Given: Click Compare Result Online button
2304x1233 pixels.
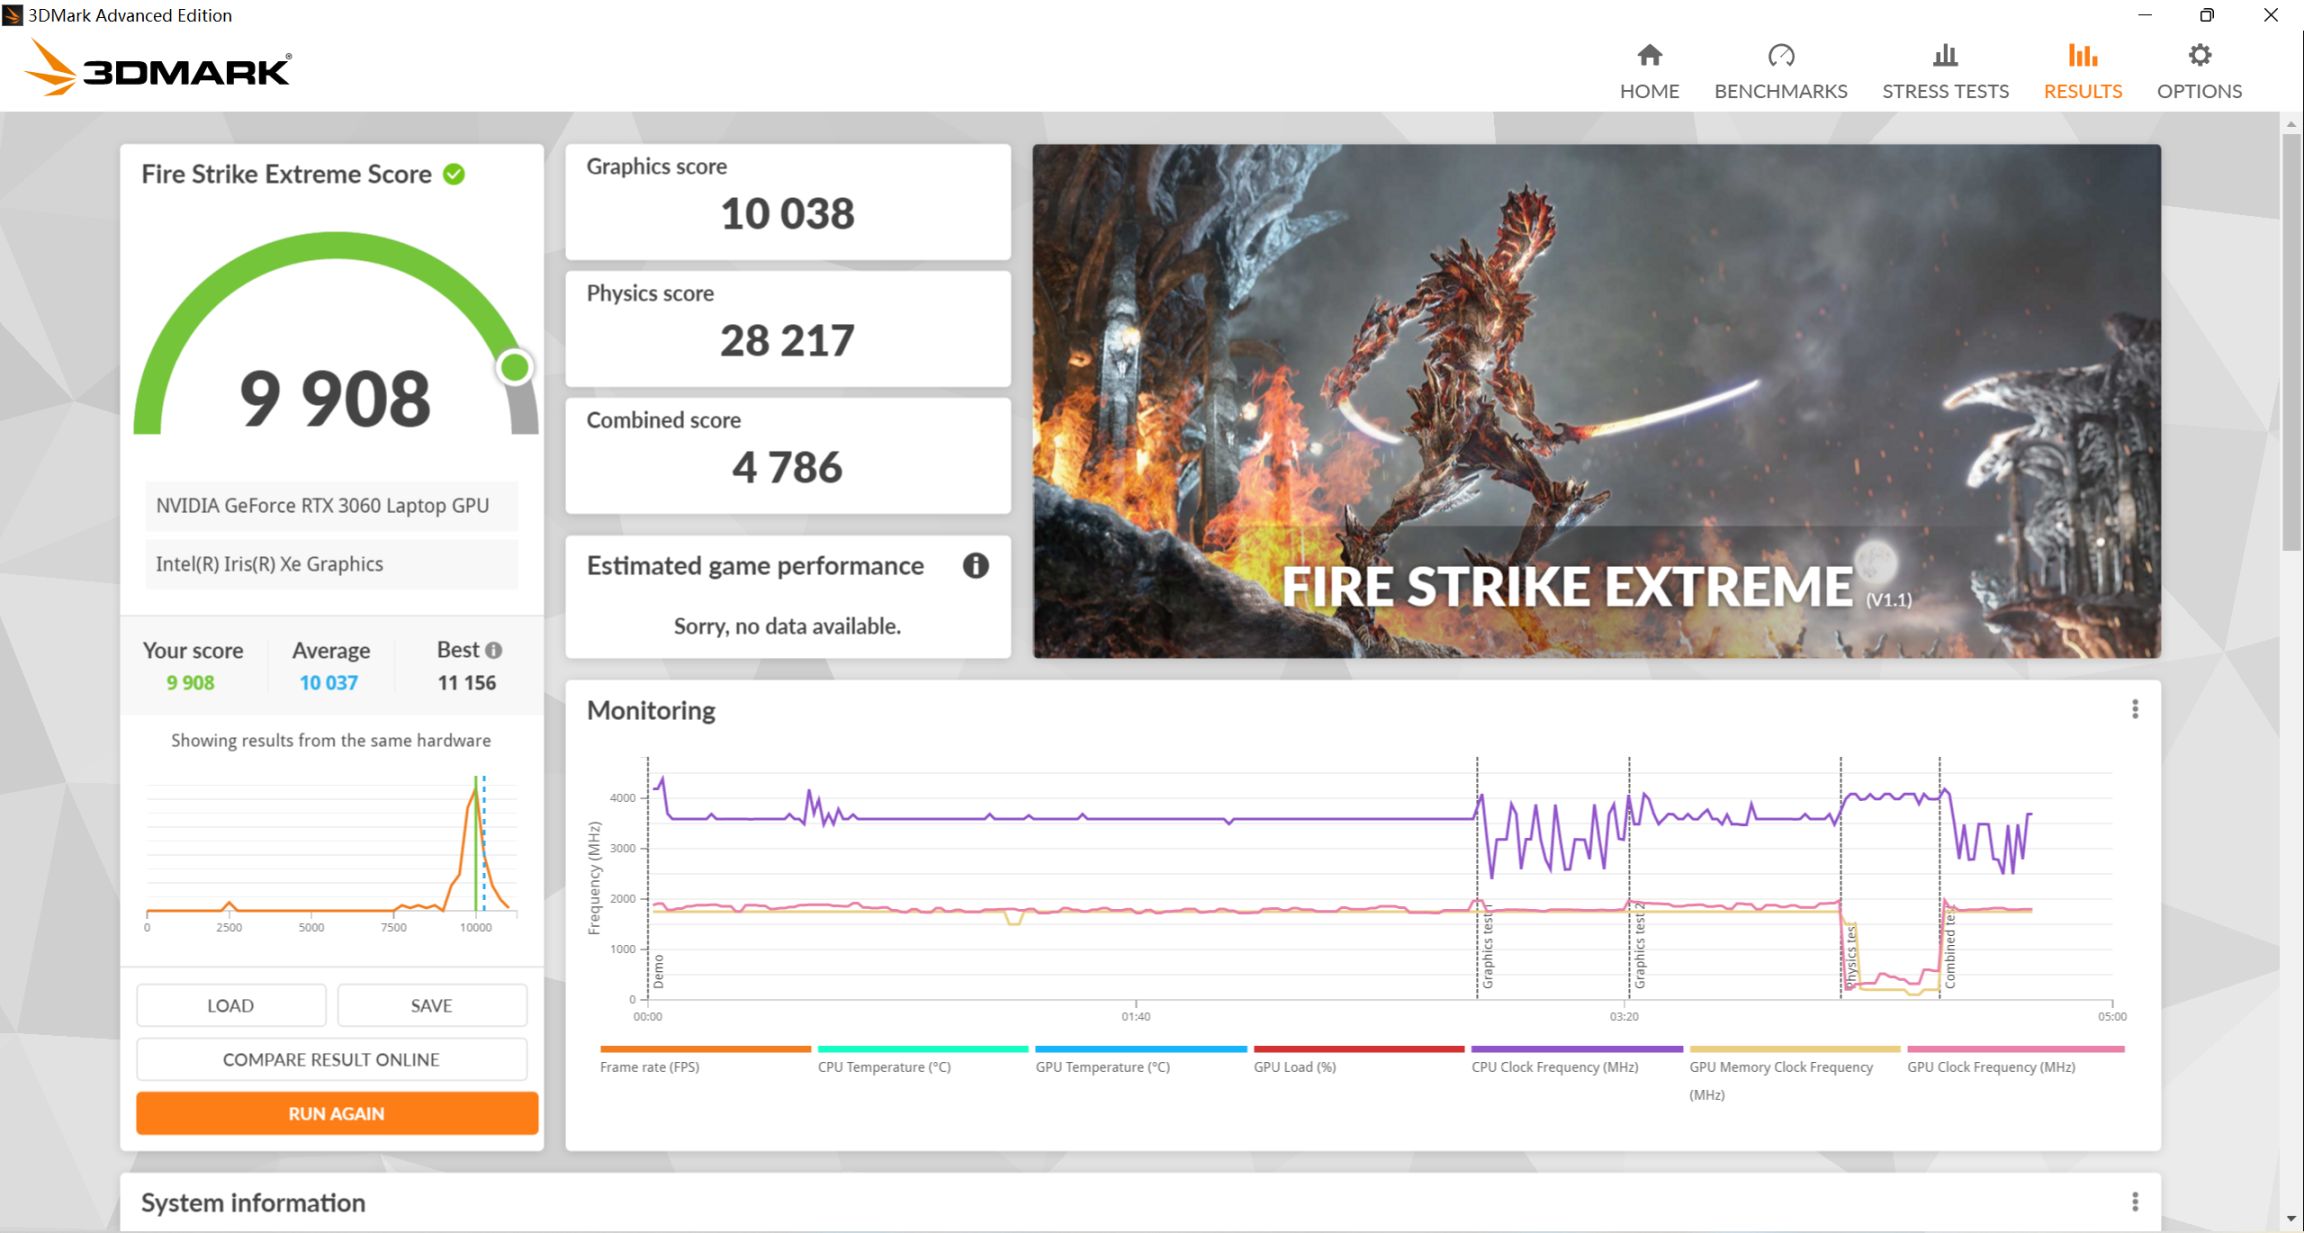Looking at the screenshot, I should (331, 1059).
